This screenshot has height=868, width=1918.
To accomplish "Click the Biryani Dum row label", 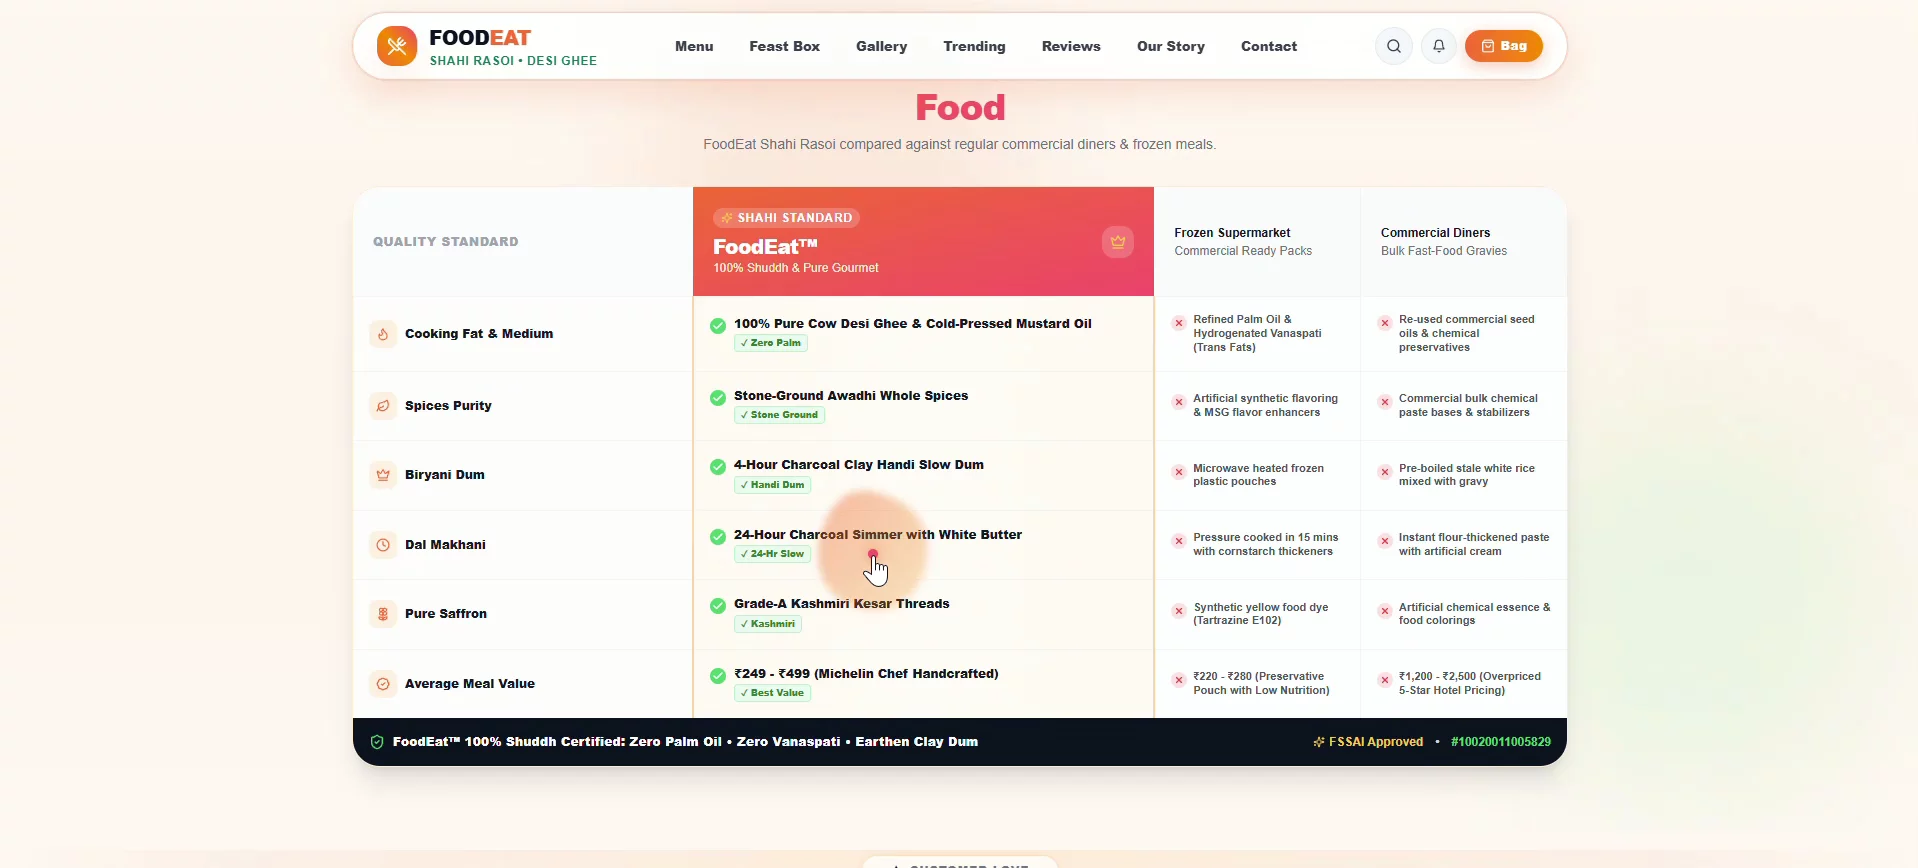I will (x=445, y=475).
